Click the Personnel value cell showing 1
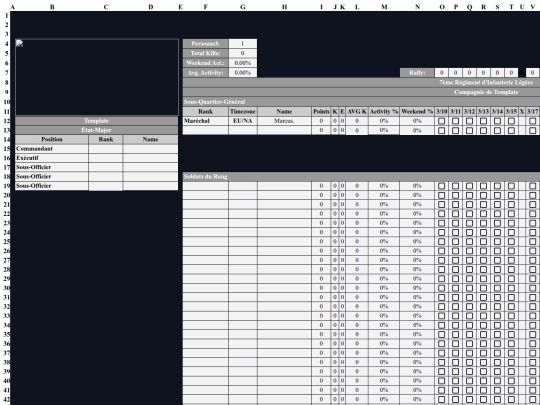 click(243, 43)
